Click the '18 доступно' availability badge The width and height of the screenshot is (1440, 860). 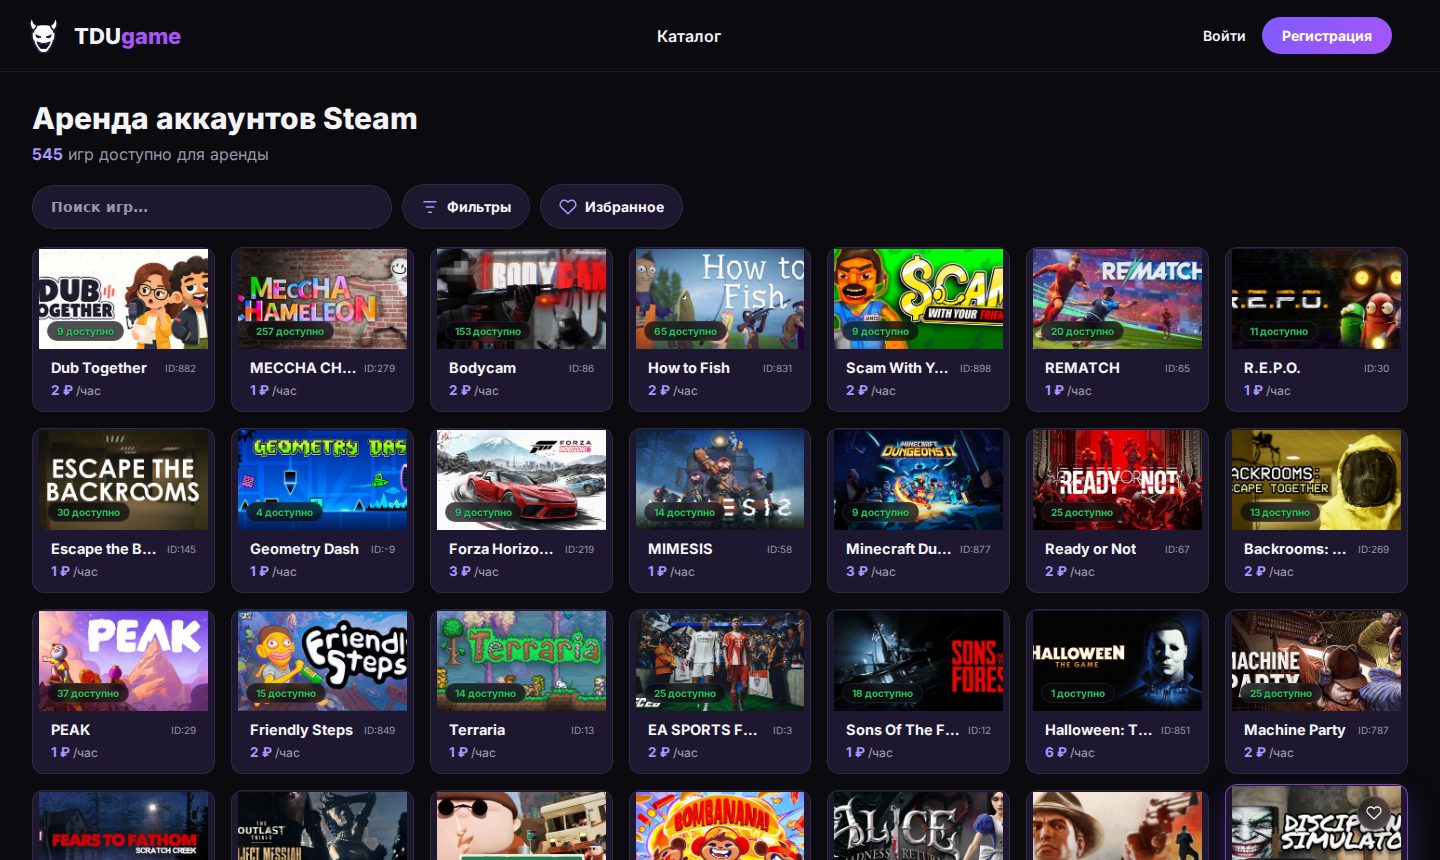(x=882, y=693)
